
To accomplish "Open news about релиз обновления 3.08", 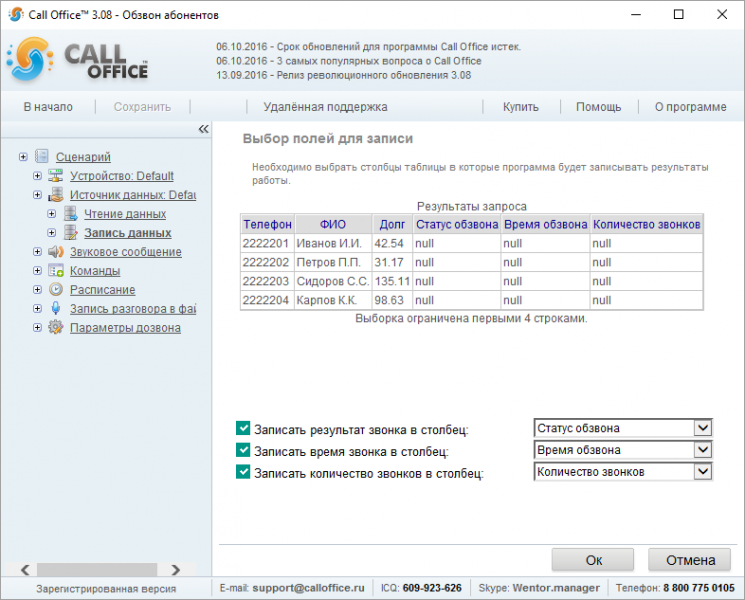I will [344, 75].
